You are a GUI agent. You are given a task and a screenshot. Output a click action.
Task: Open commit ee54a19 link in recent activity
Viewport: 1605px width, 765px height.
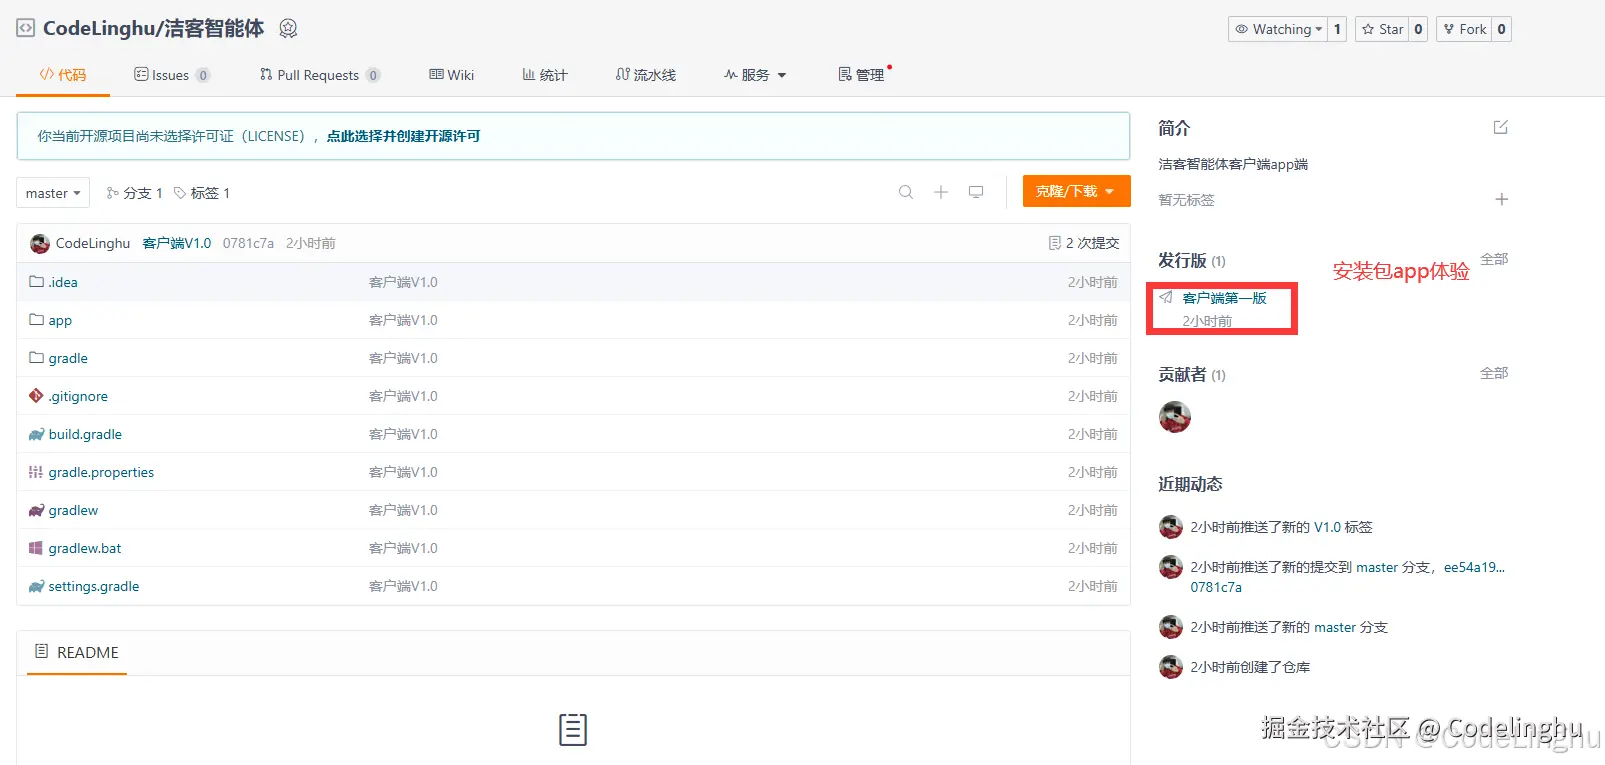tap(1474, 567)
